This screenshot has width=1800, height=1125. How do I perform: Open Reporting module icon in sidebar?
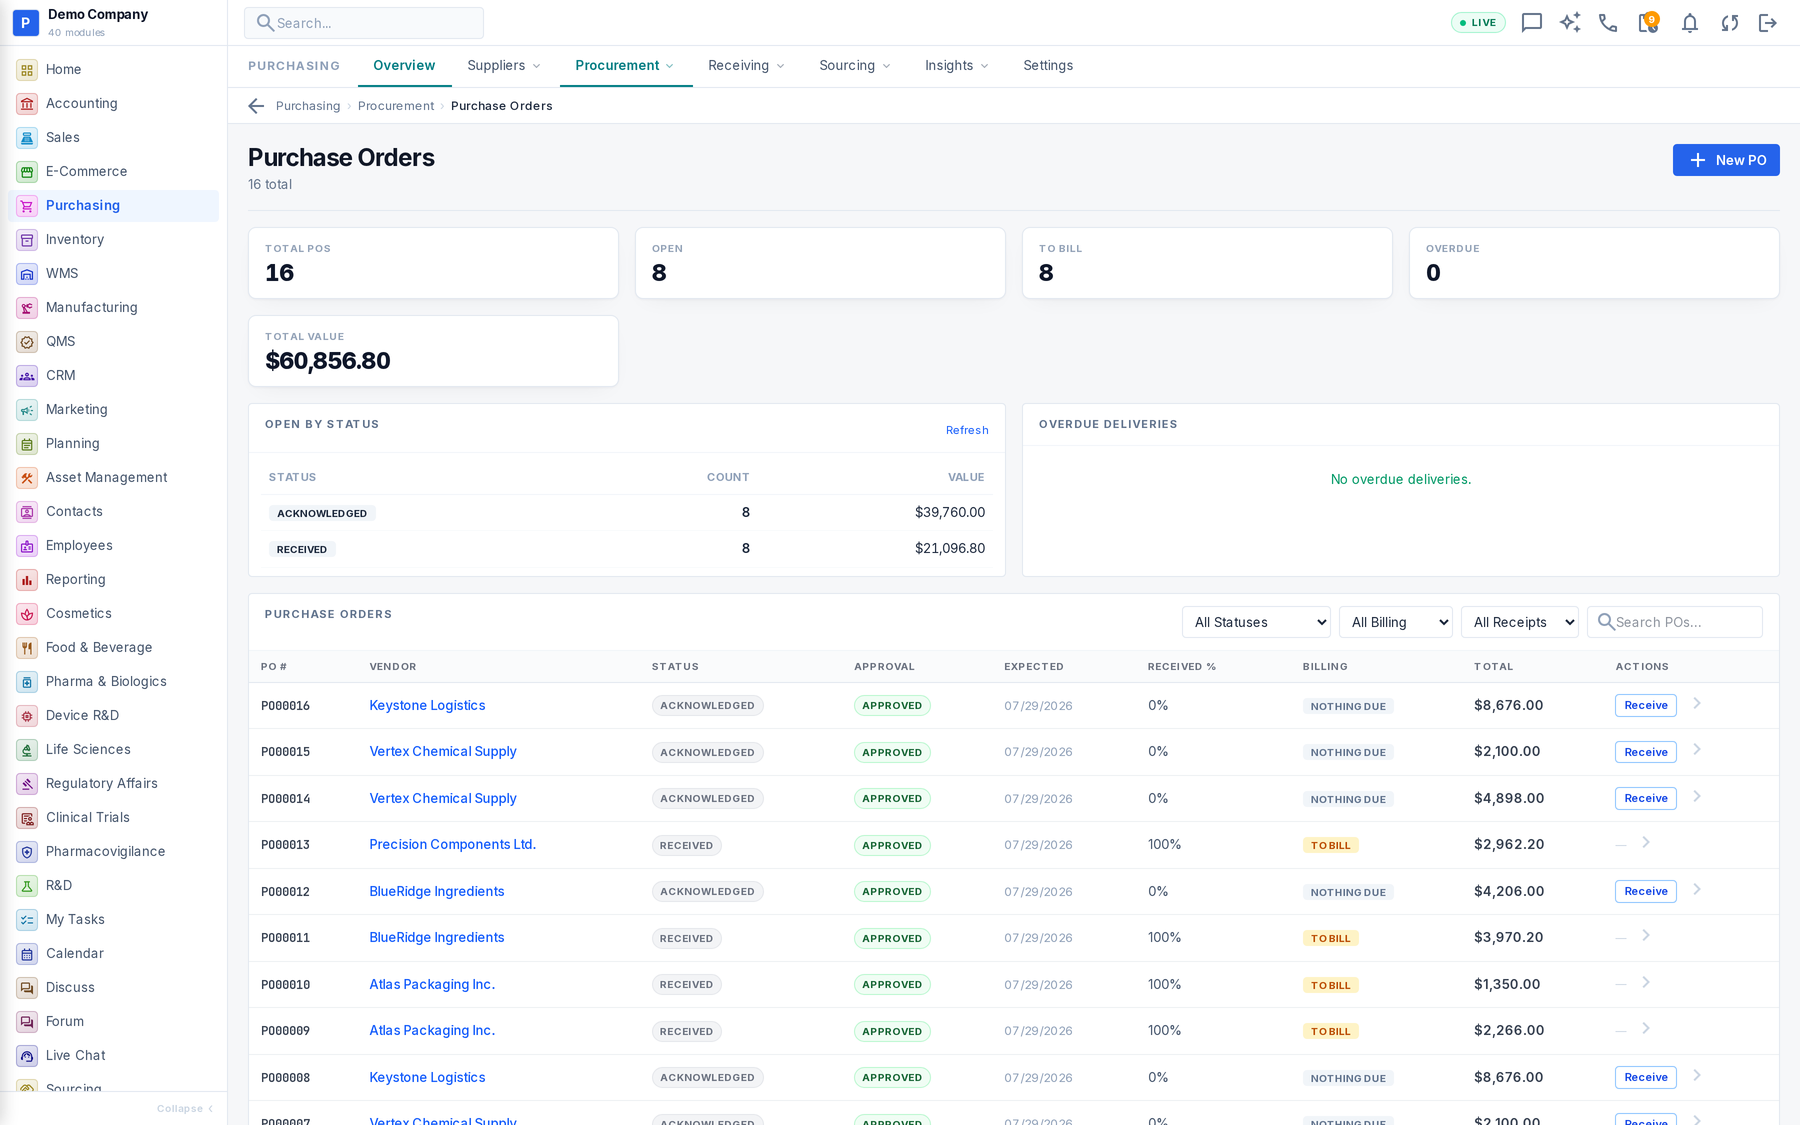pyautogui.click(x=27, y=580)
